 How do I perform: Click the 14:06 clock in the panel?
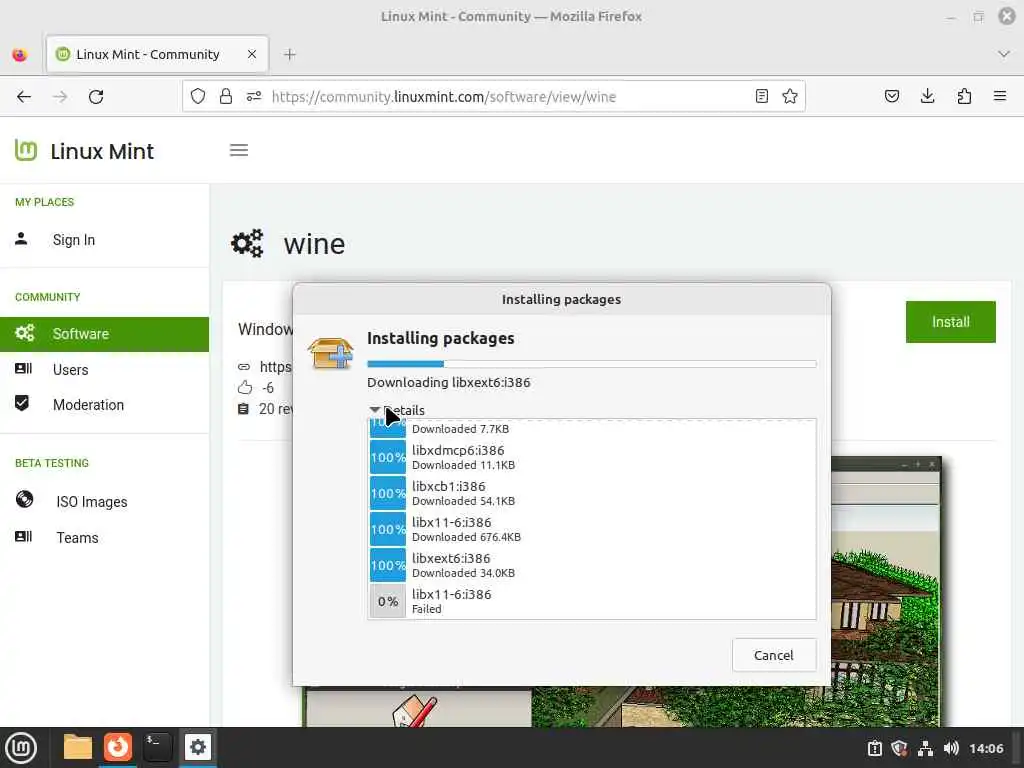tap(986, 748)
